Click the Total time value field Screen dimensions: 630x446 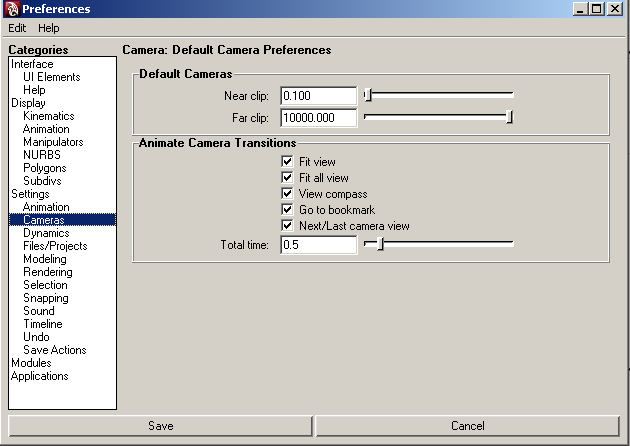coord(318,245)
